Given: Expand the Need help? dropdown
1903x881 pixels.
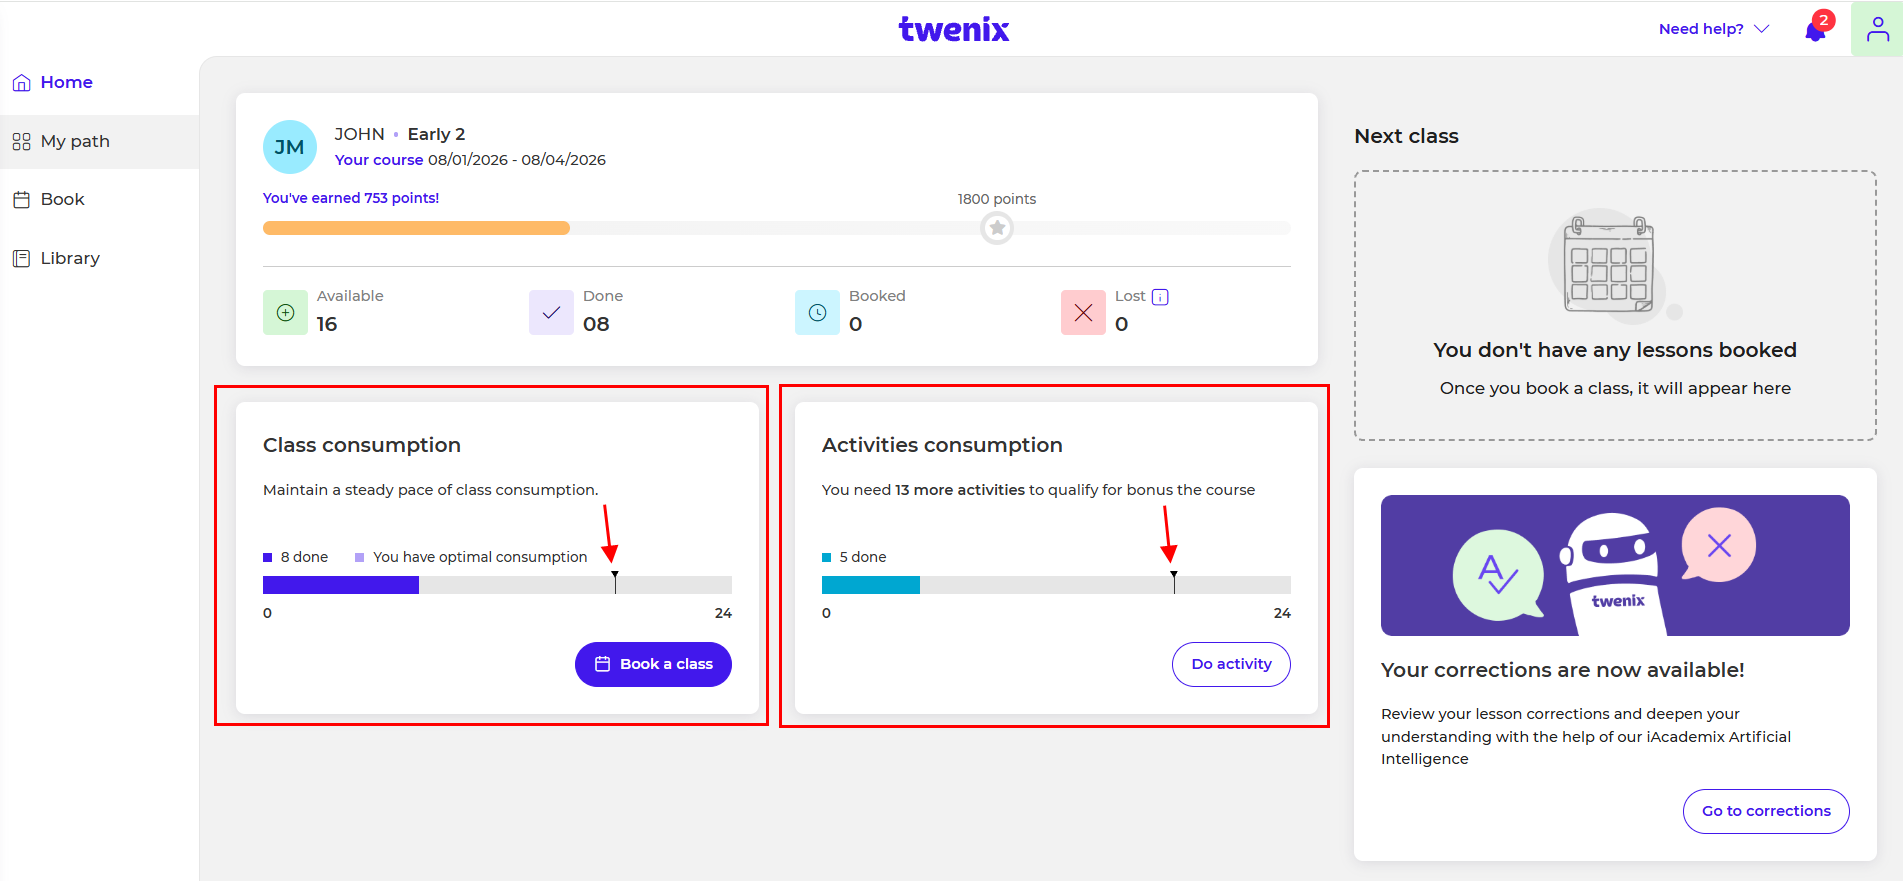Looking at the screenshot, I should (x=1713, y=29).
